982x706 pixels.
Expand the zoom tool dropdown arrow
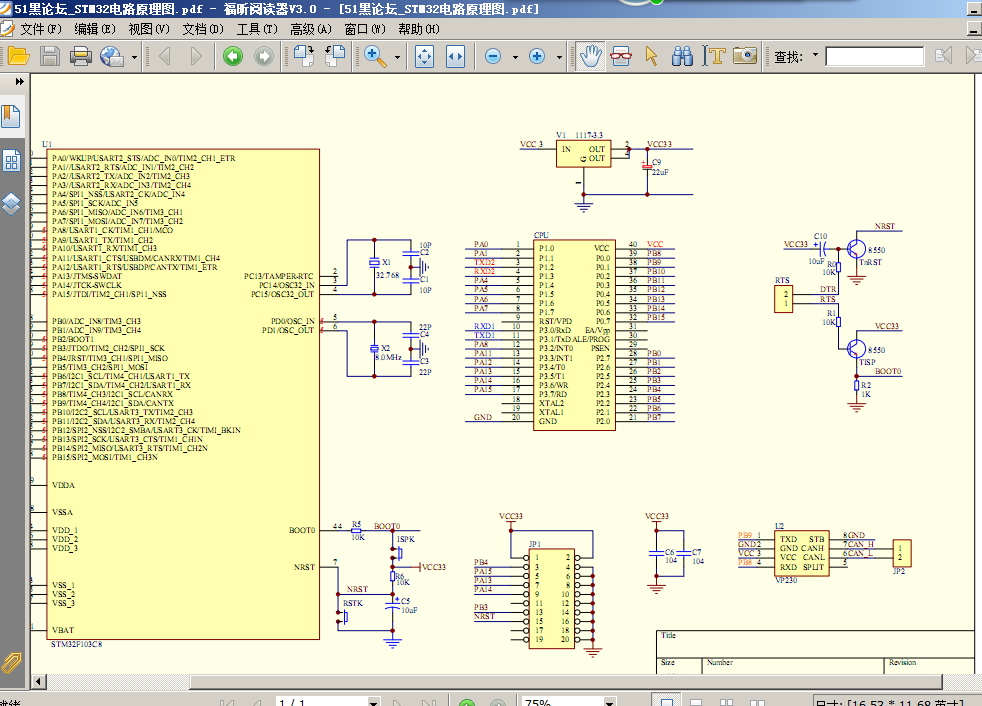click(397, 57)
